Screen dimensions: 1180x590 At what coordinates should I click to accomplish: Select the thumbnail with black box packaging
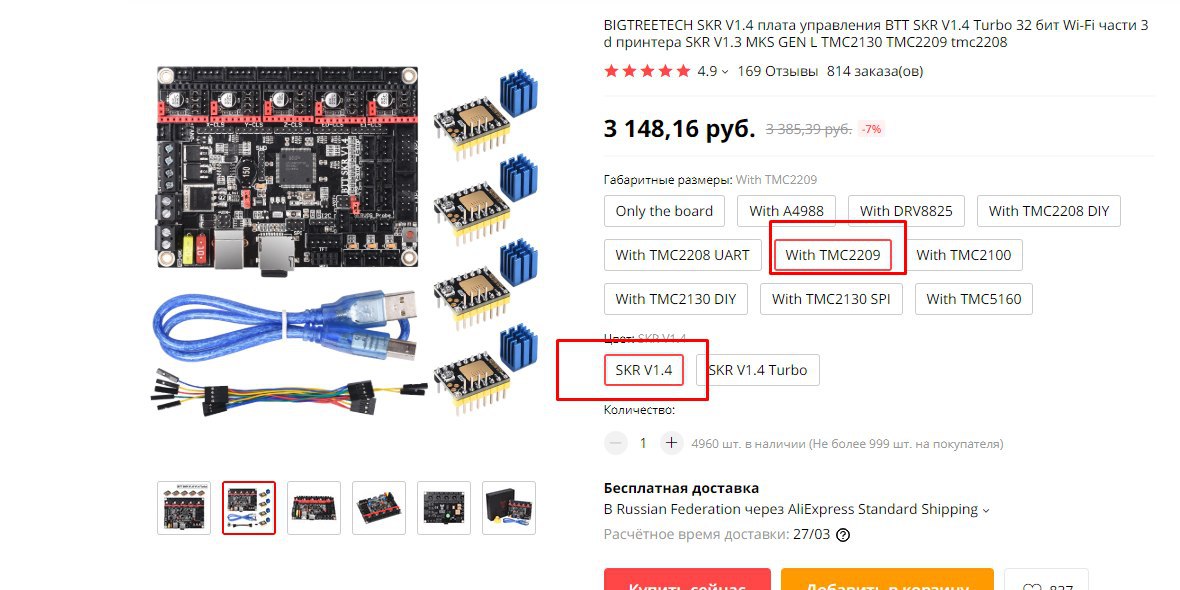click(509, 508)
